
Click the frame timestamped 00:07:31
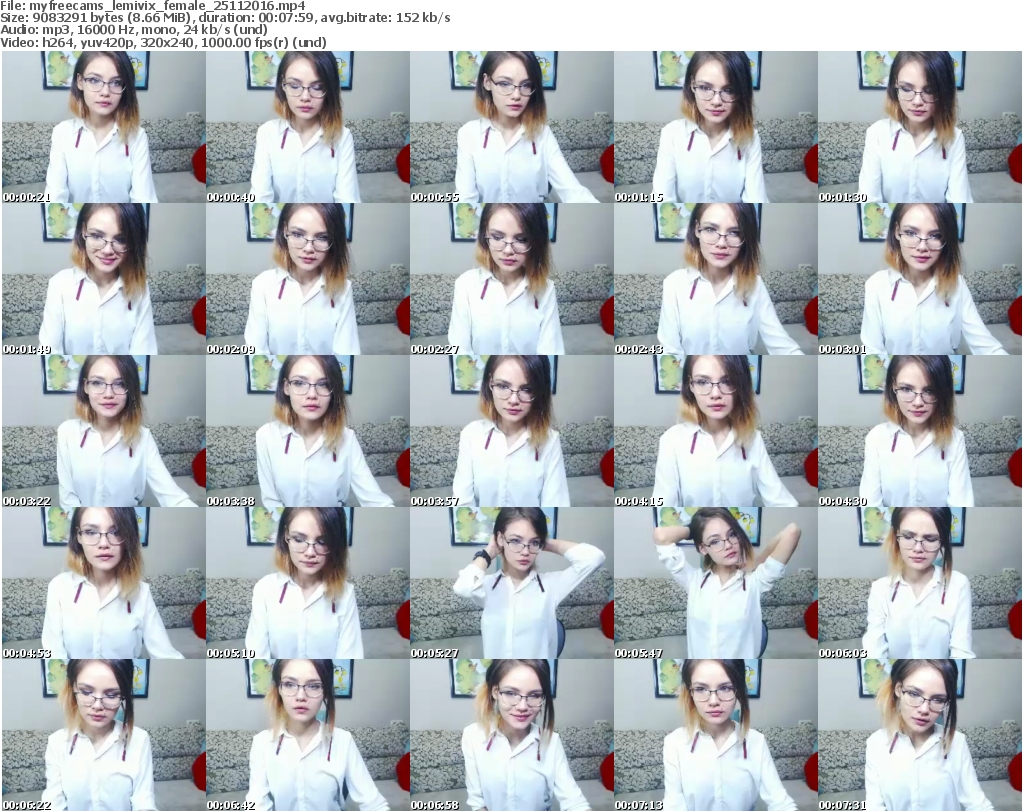(920, 735)
